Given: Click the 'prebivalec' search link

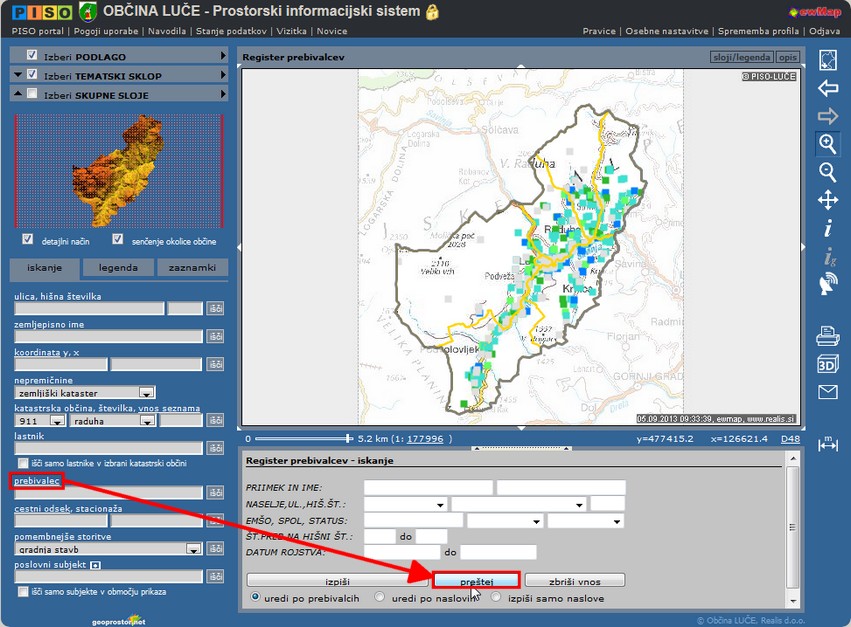Looking at the screenshot, I should [37, 482].
